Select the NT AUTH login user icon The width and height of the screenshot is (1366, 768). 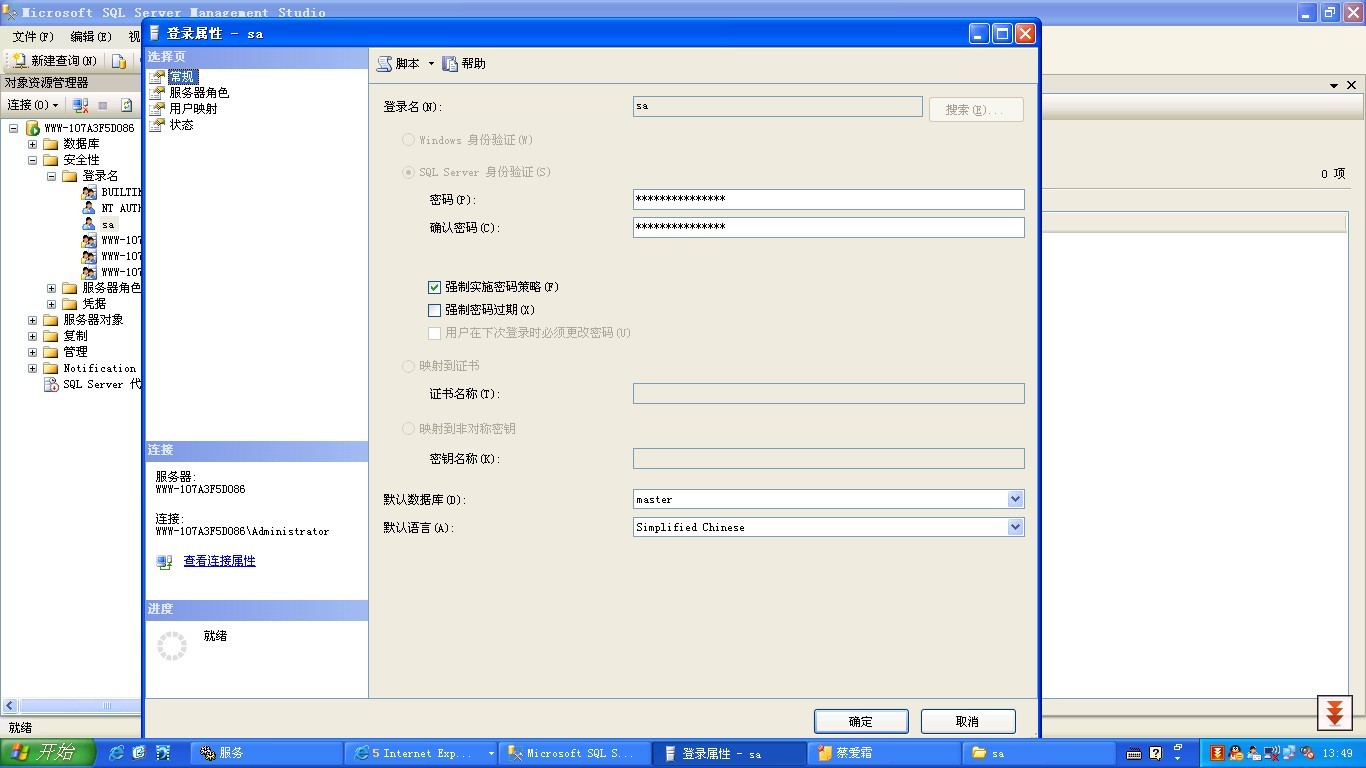(x=89, y=208)
